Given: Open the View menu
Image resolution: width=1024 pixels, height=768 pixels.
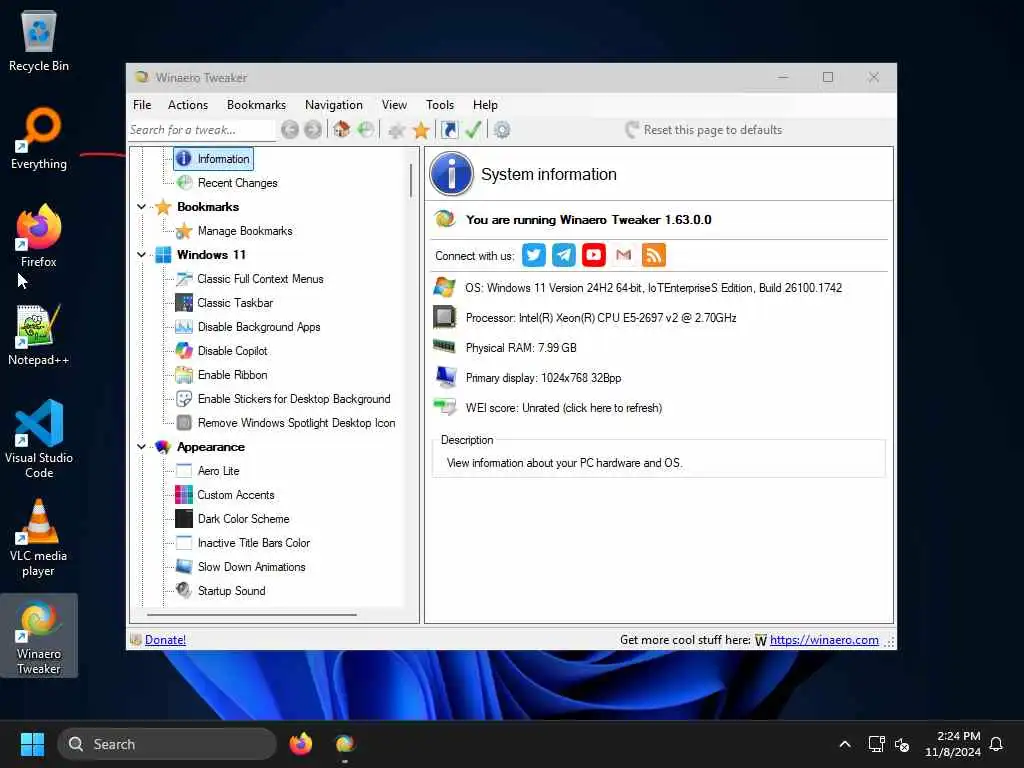Looking at the screenshot, I should (x=394, y=104).
